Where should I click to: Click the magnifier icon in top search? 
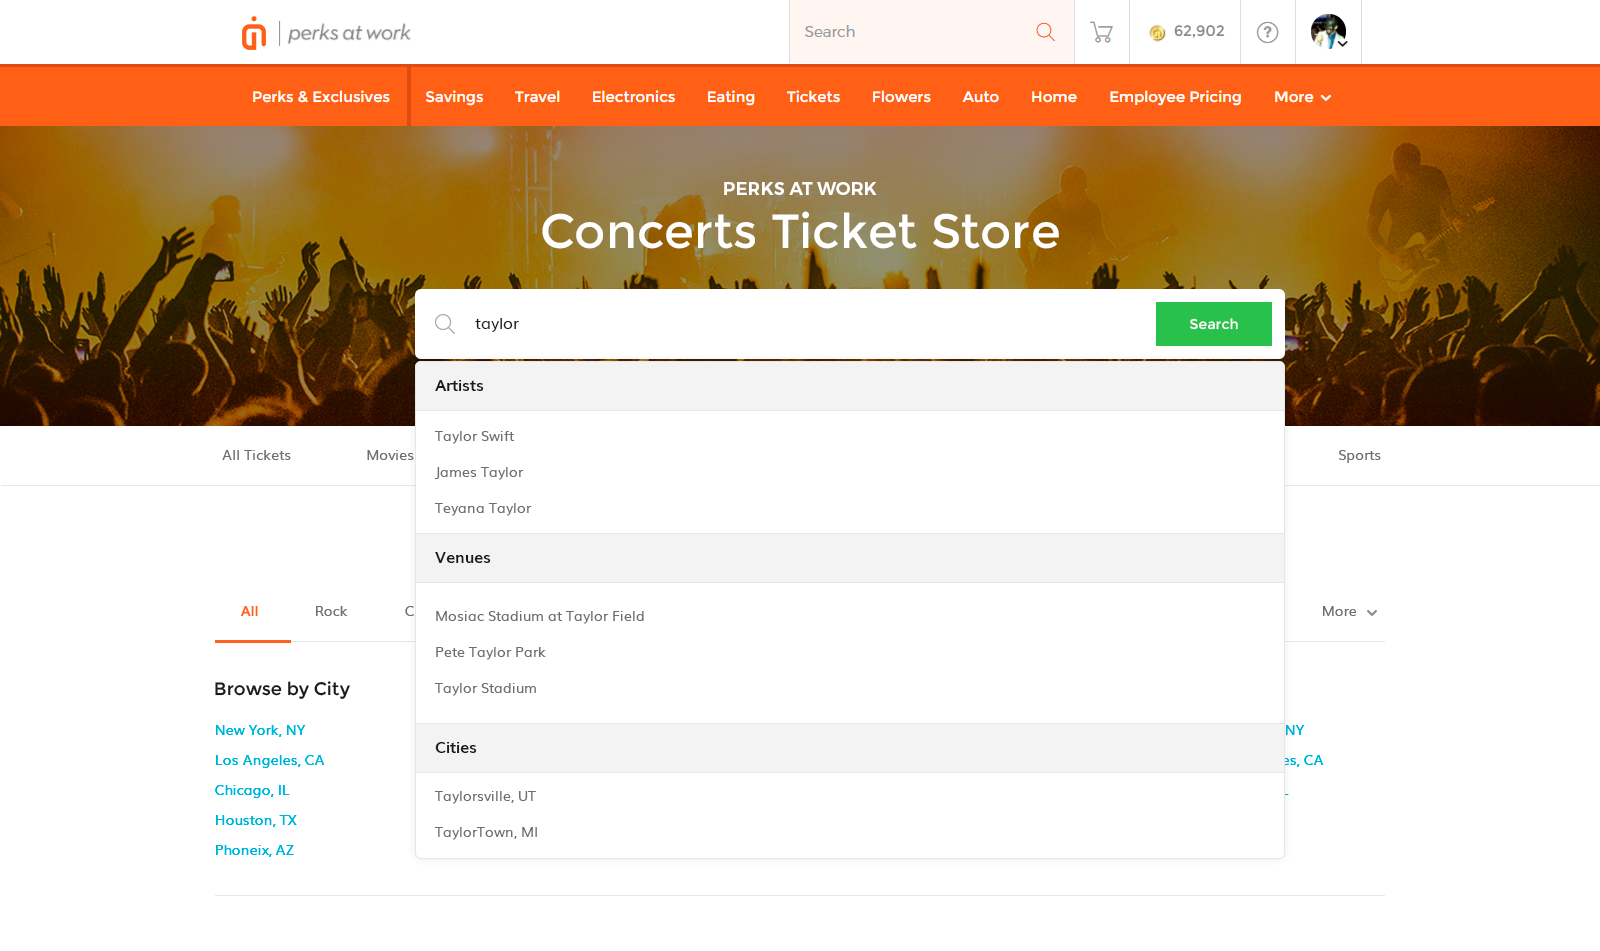[1045, 32]
